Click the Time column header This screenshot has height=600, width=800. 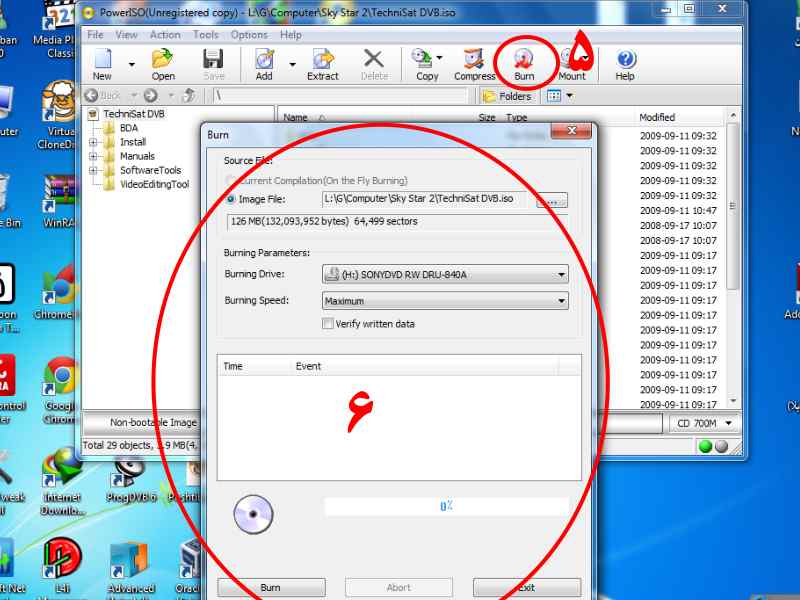pyautogui.click(x=255, y=366)
